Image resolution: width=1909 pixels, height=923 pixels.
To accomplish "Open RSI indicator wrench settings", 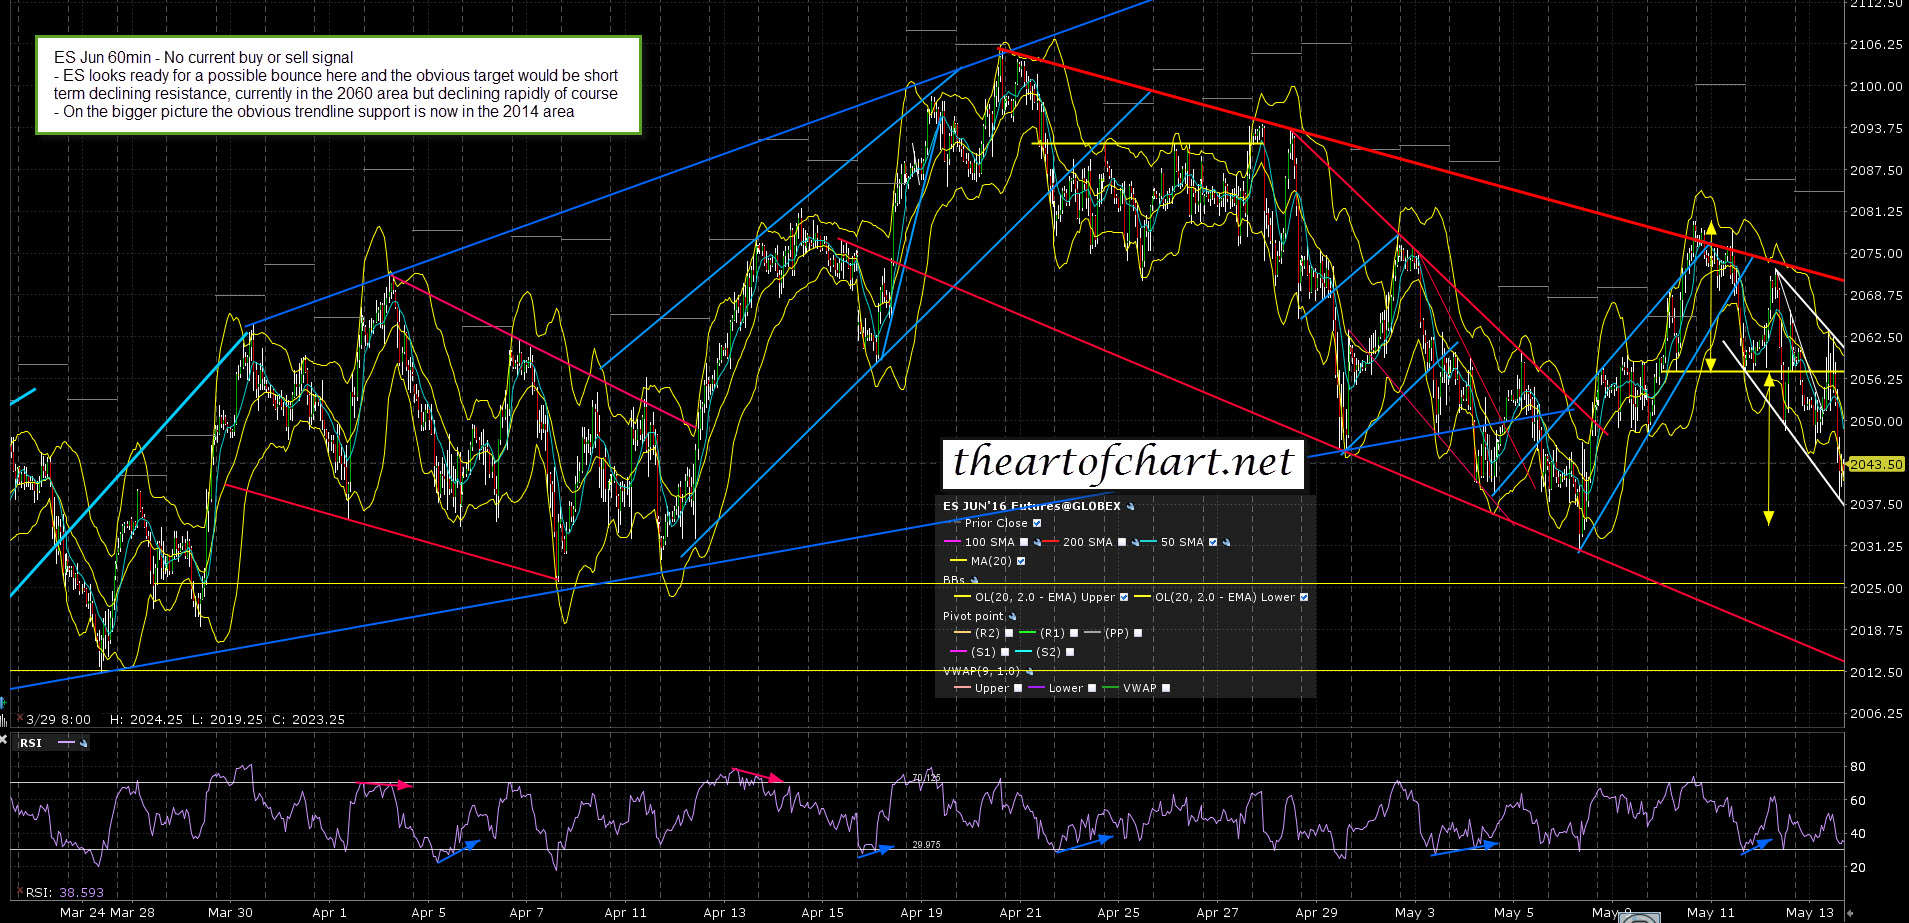I will coord(83,743).
